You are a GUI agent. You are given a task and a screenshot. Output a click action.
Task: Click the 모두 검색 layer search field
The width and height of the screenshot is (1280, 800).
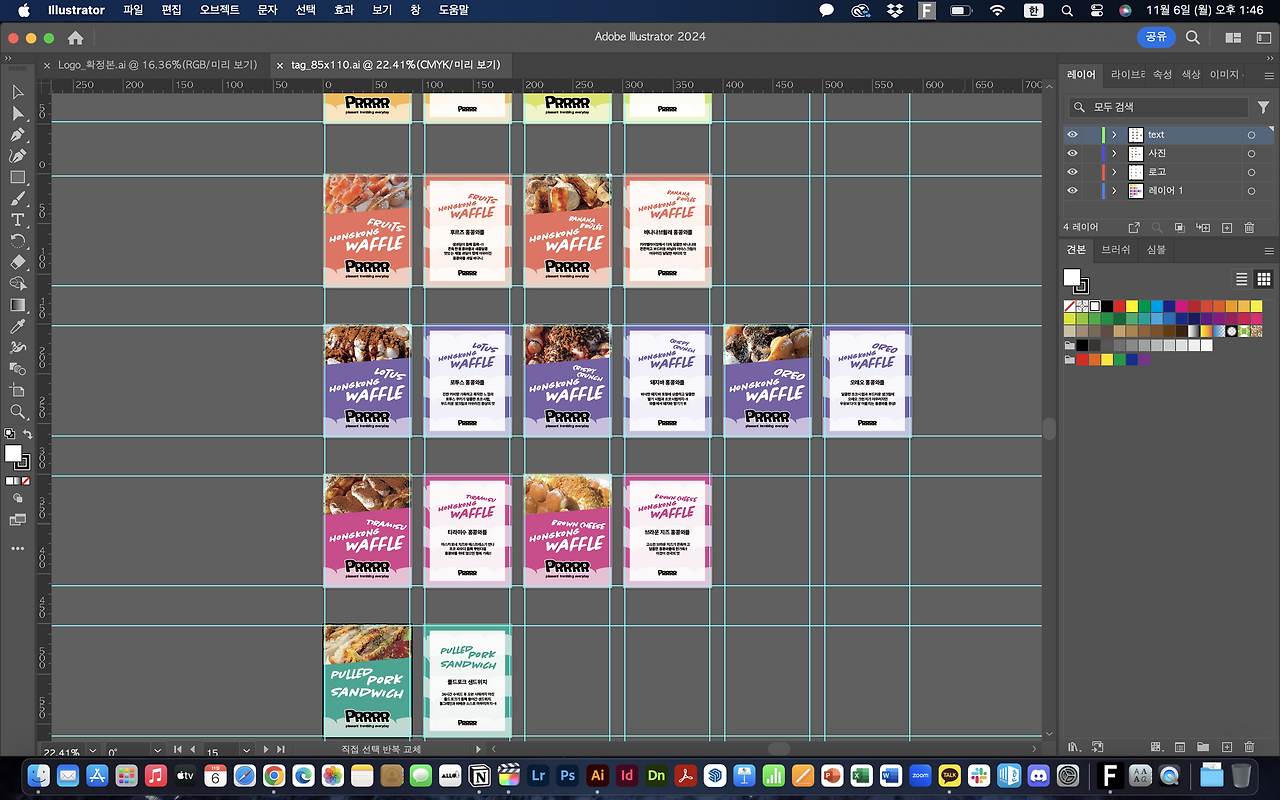coord(1158,107)
